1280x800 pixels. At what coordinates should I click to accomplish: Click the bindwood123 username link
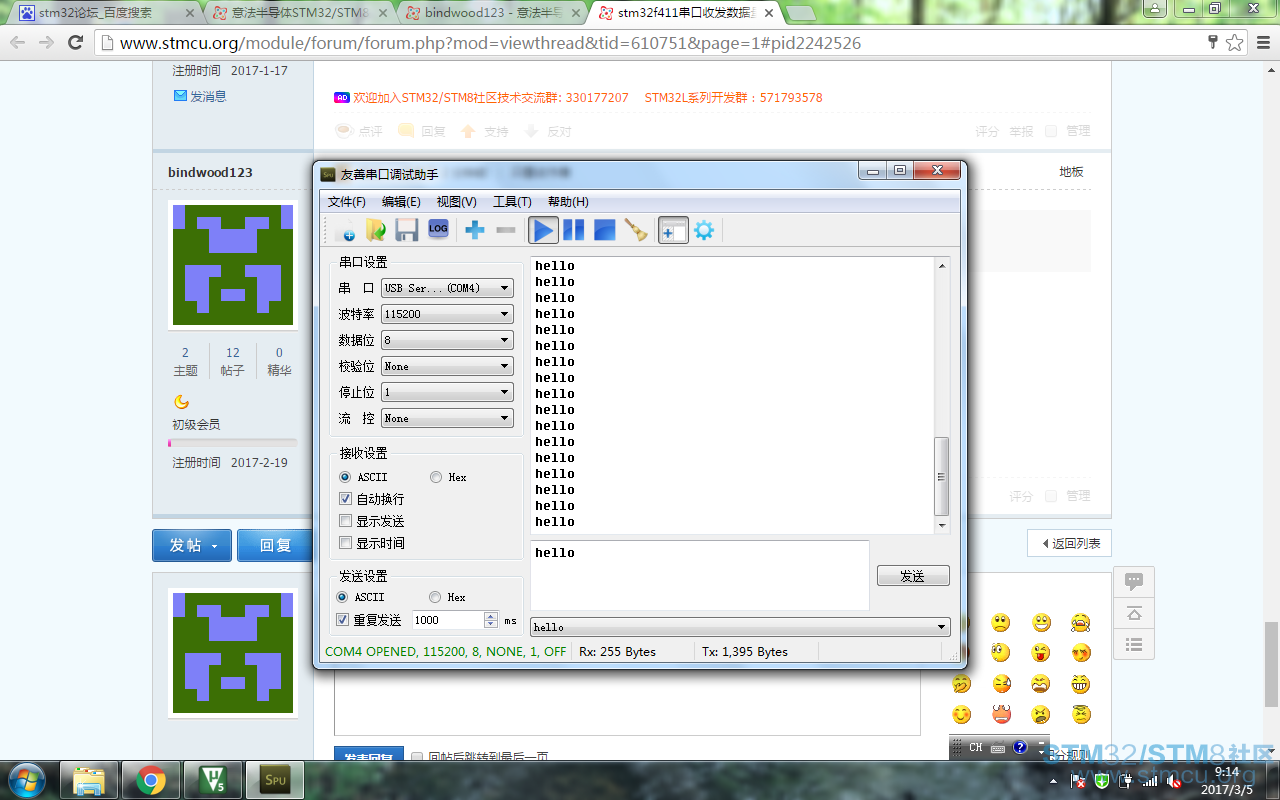point(210,172)
